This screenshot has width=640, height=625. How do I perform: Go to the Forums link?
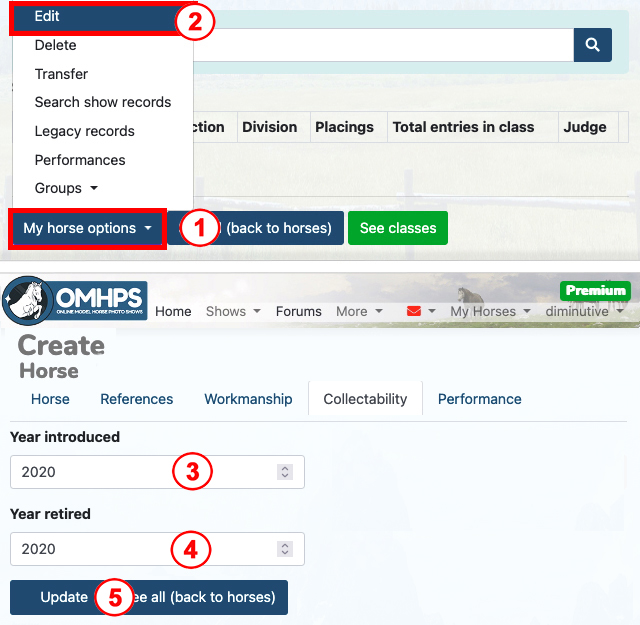pyautogui.click(x=299, y=311)
